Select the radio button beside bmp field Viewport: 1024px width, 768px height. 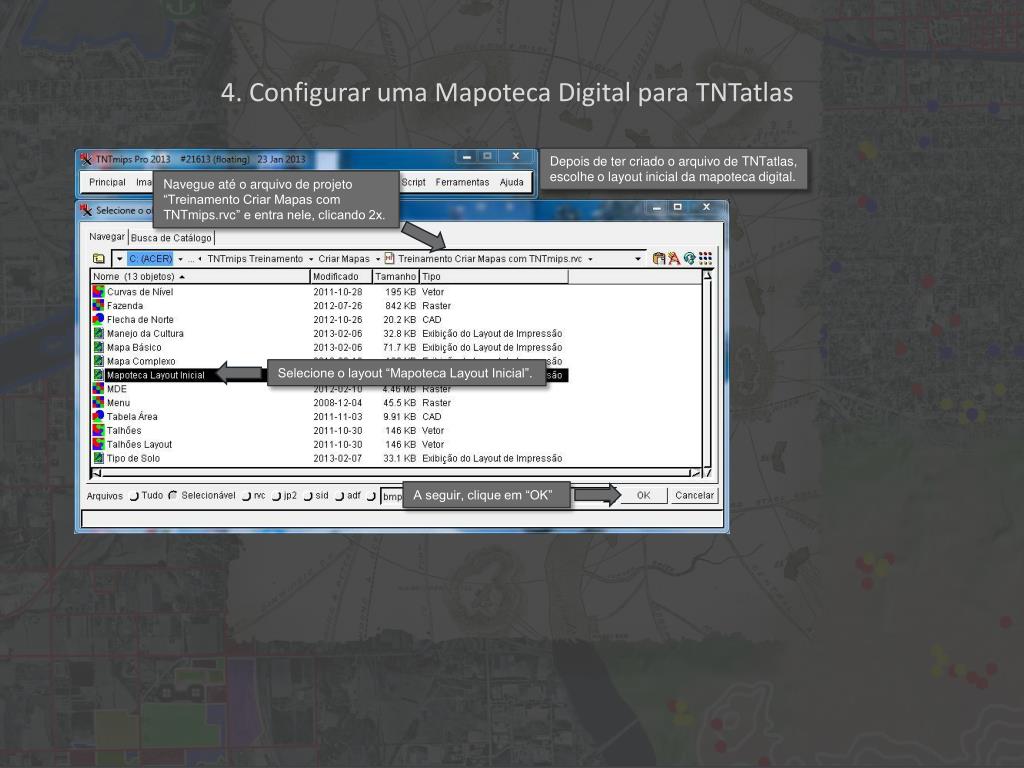372,496
